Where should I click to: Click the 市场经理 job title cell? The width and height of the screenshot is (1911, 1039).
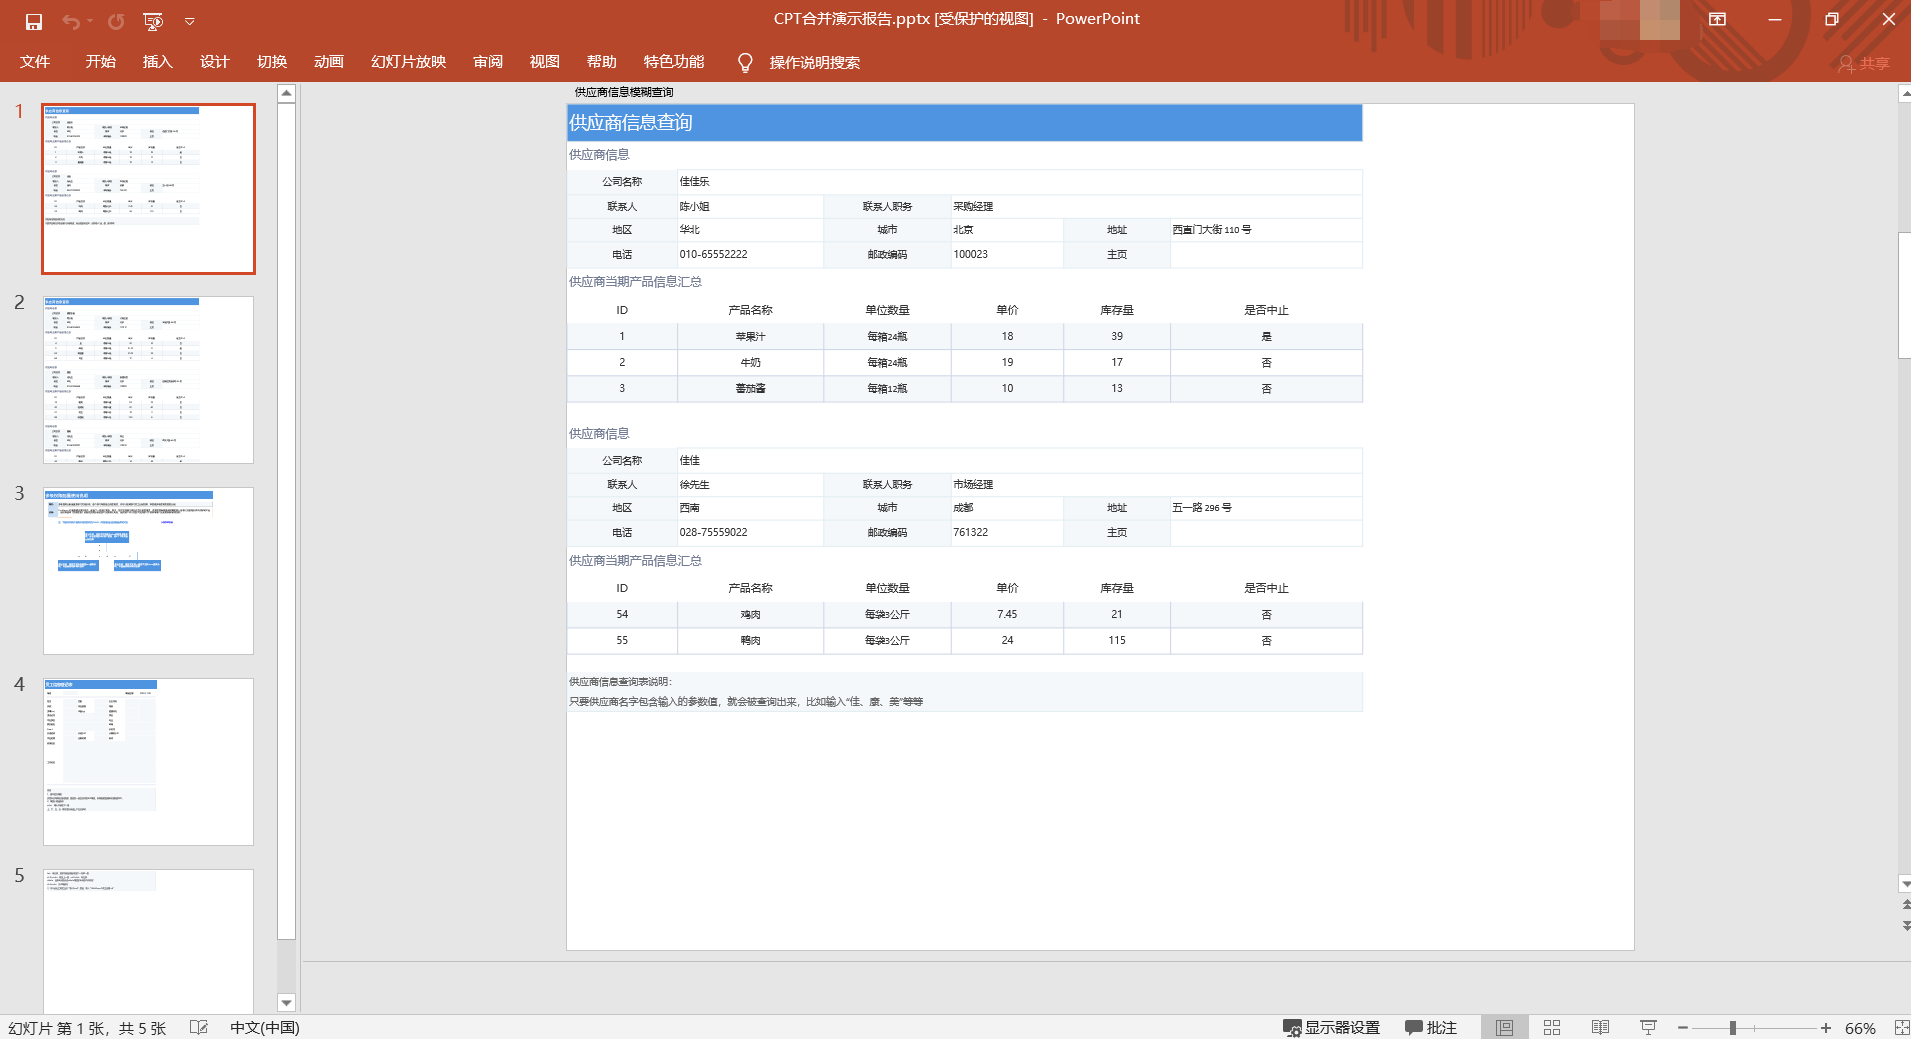tap(1156, 484)
